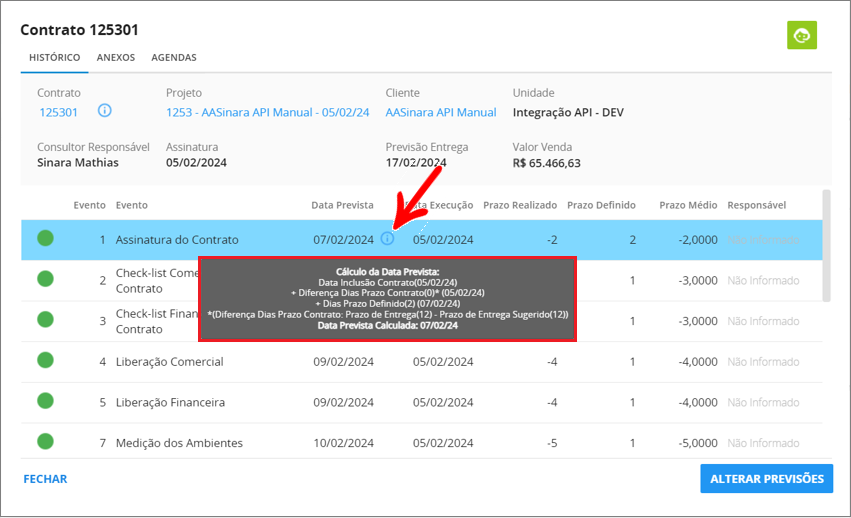Select the Medição dos Ambientes event name

pyautogui.click(x=179, y=444)
